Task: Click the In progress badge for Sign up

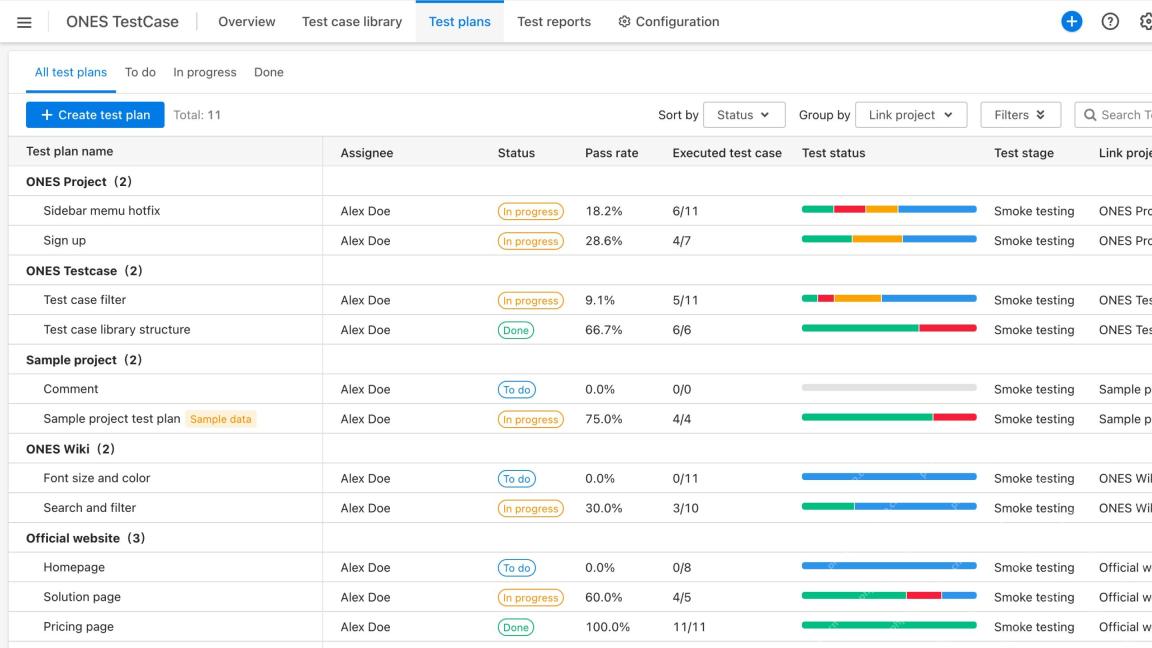Action: coord(530,241)
